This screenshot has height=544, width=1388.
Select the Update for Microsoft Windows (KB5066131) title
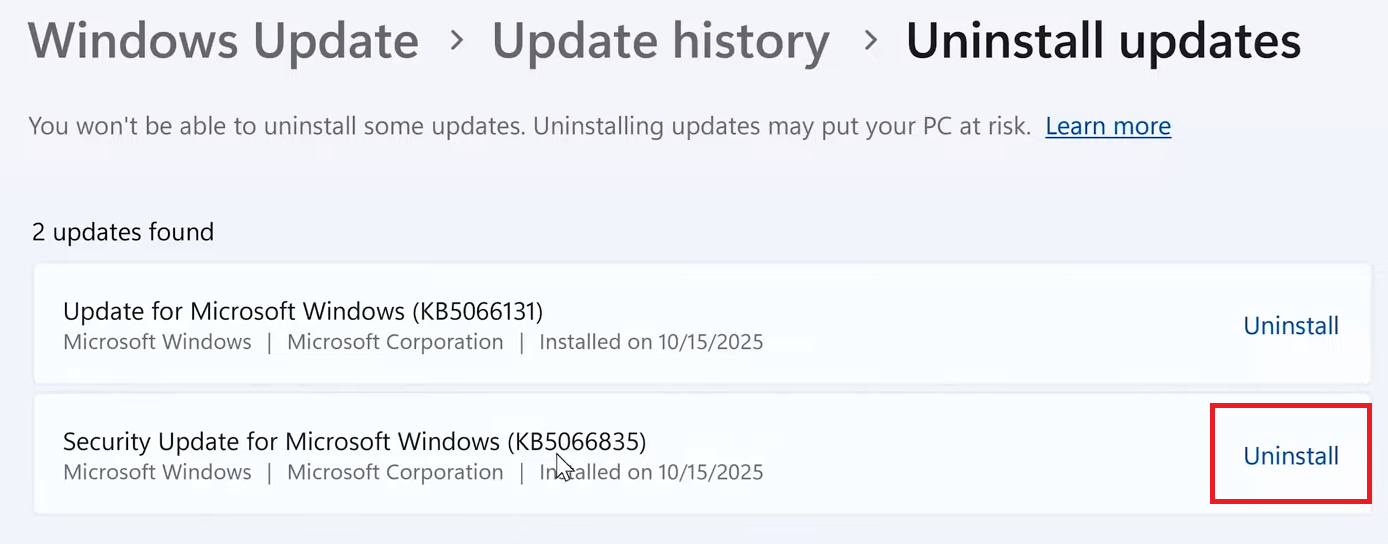point(303,310)
